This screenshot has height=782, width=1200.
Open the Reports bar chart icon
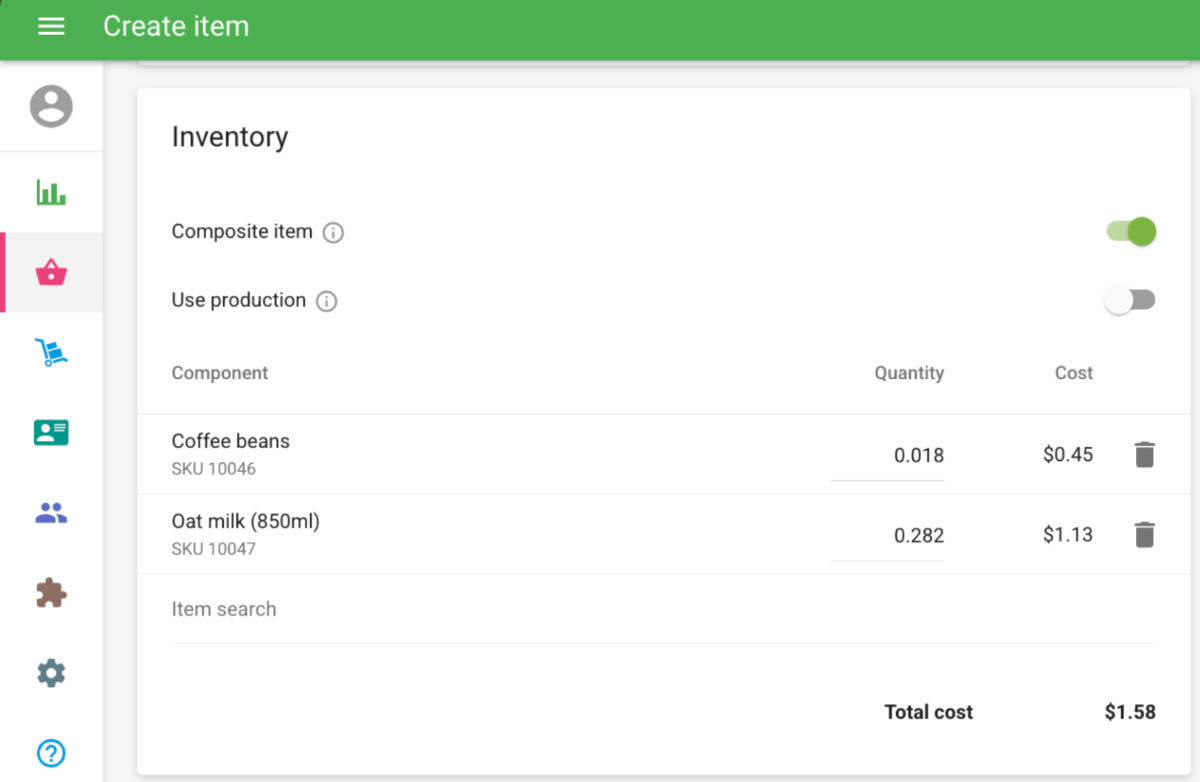(x=51, y=192)
